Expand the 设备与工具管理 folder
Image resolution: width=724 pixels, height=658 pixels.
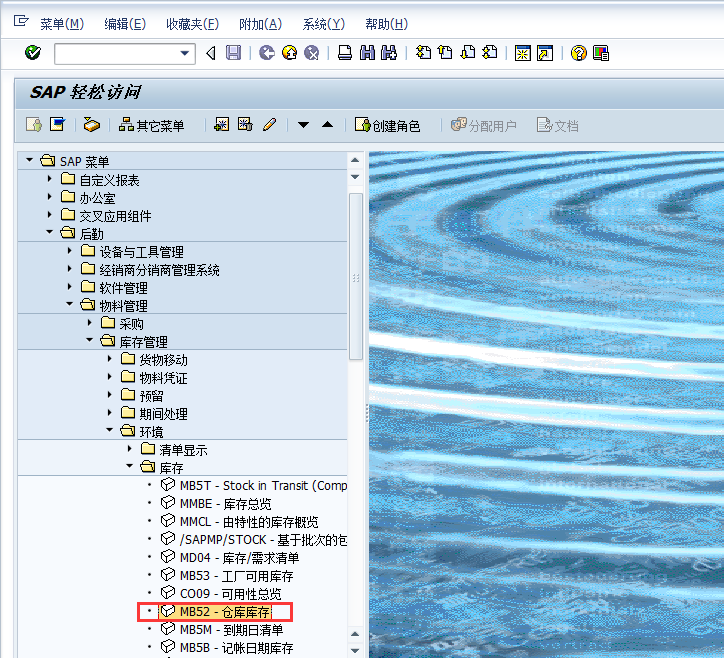(69, 250)
